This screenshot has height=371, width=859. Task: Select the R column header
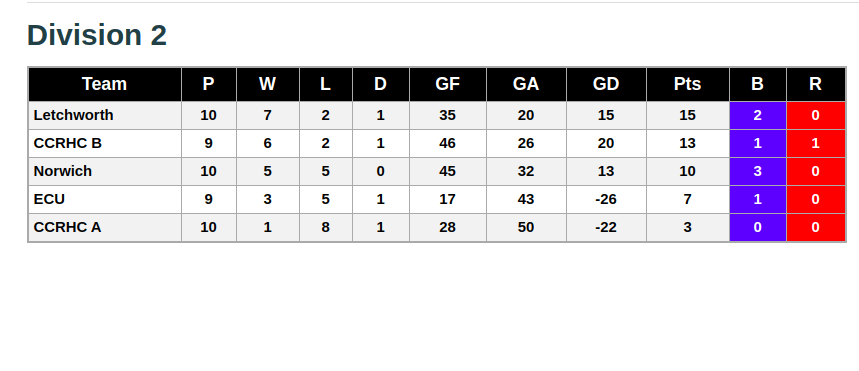click(816, 84)
